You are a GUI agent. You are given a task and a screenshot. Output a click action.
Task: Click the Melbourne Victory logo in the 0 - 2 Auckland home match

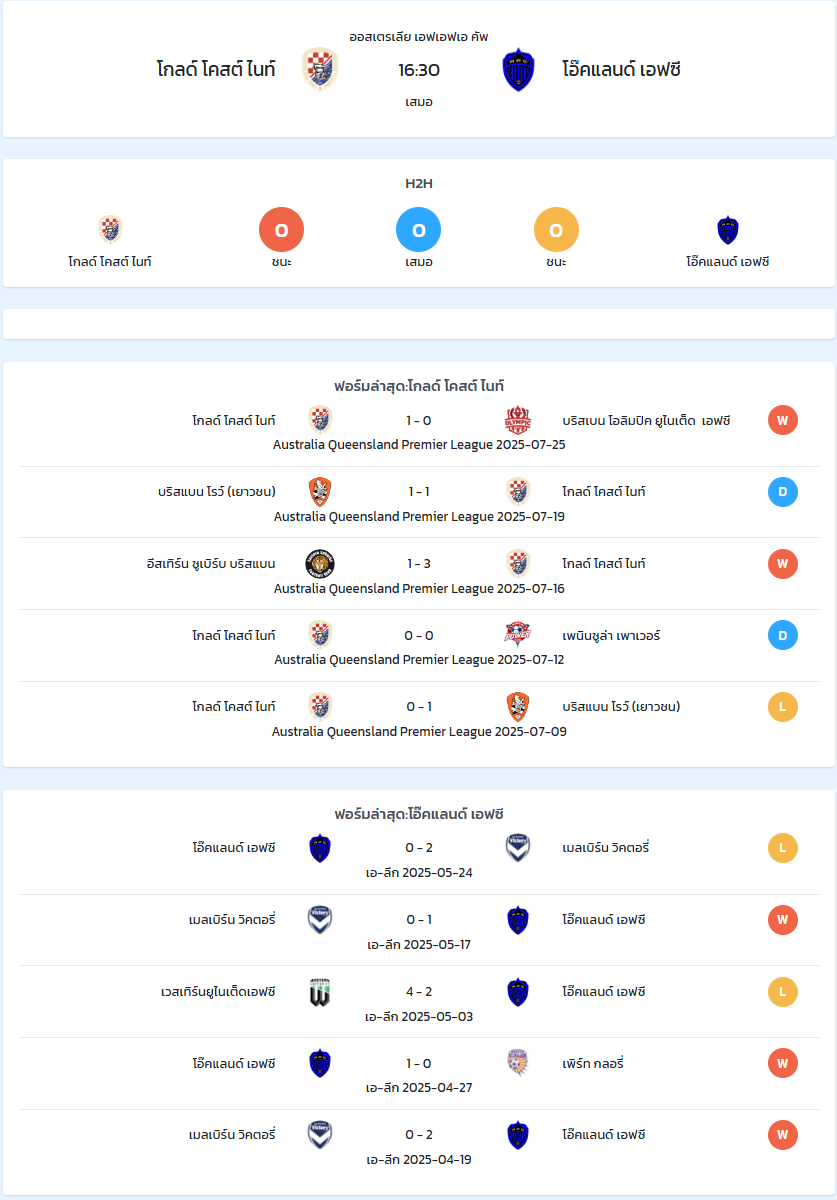coord(518,848)
